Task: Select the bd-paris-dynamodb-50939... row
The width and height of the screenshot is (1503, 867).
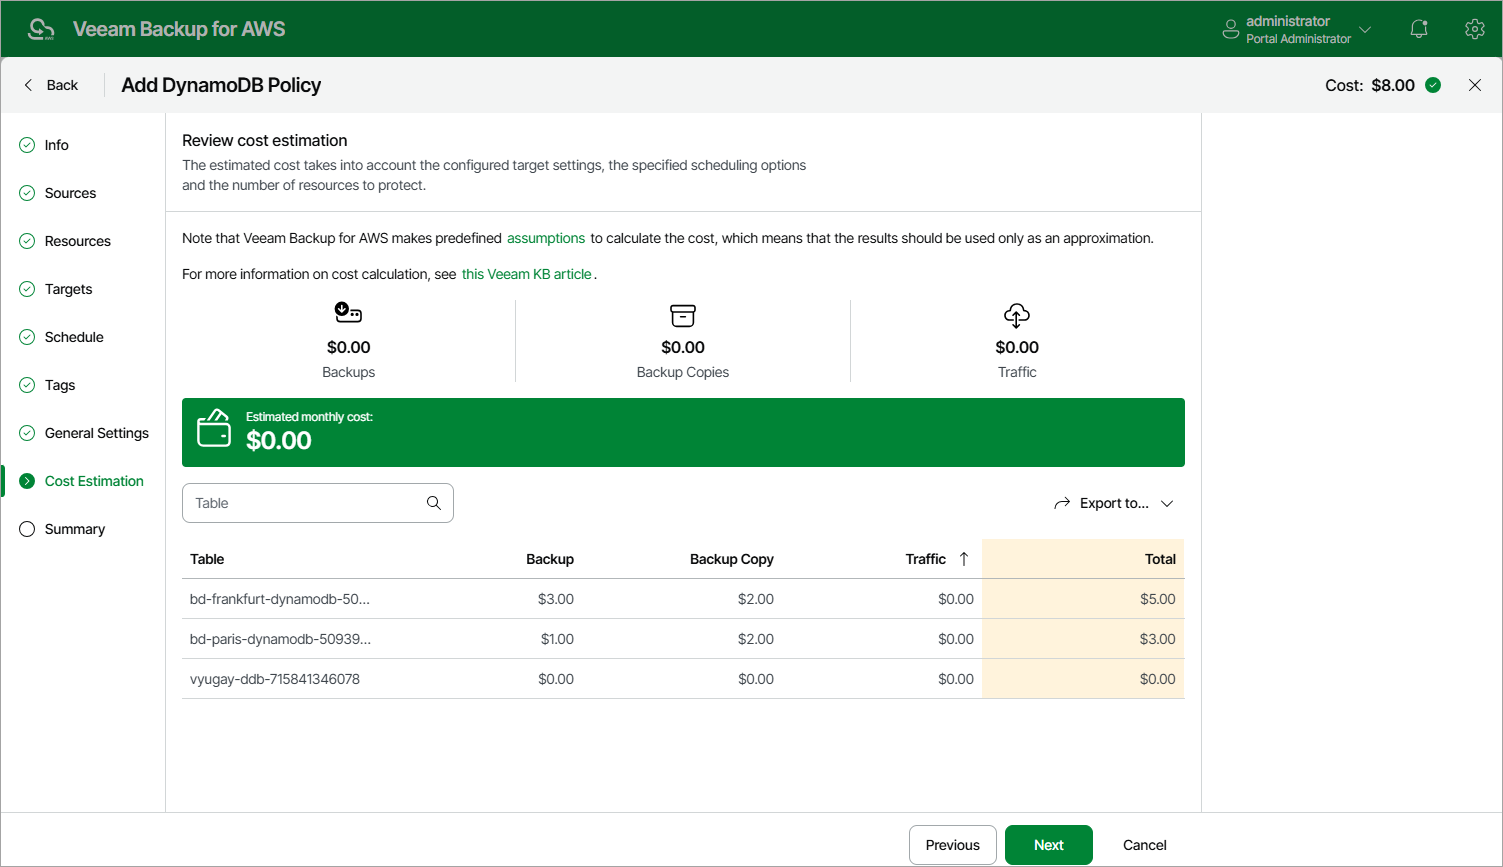Action: coord(683,639)
